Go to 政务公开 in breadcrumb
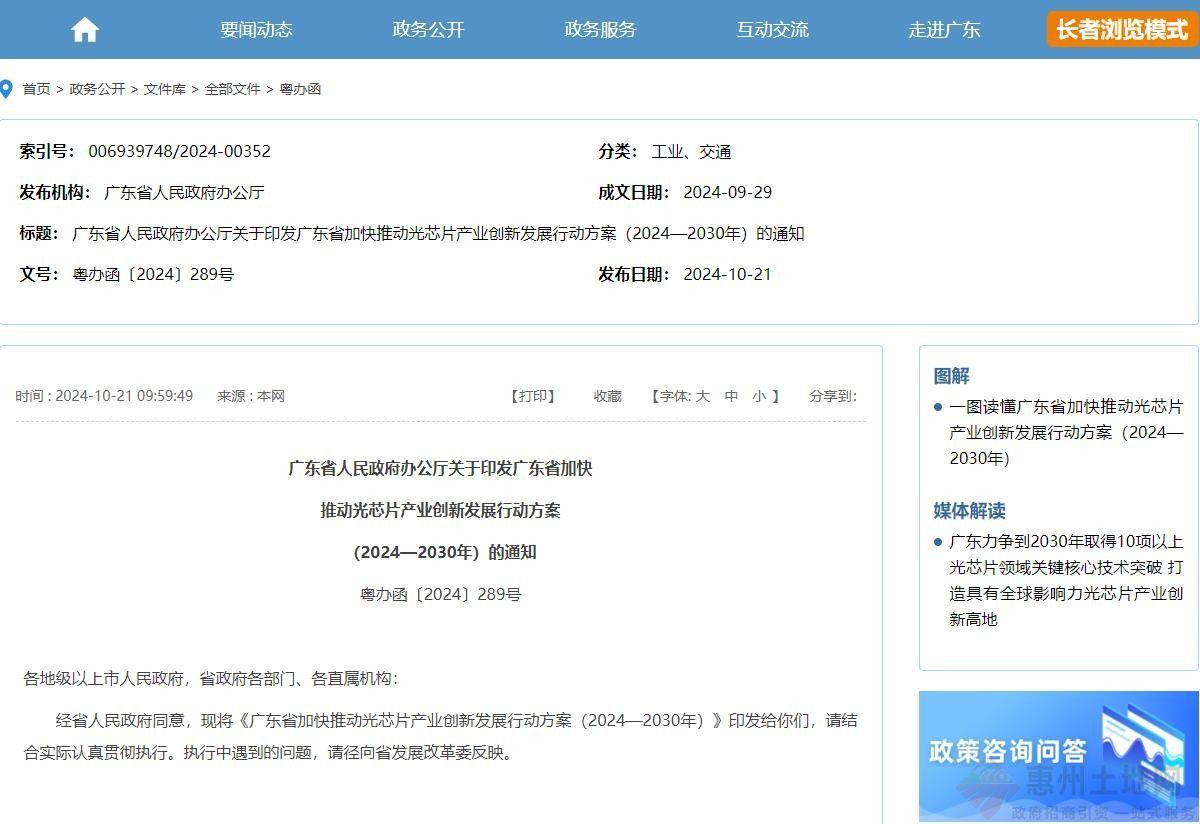 [x=97, y=89]
